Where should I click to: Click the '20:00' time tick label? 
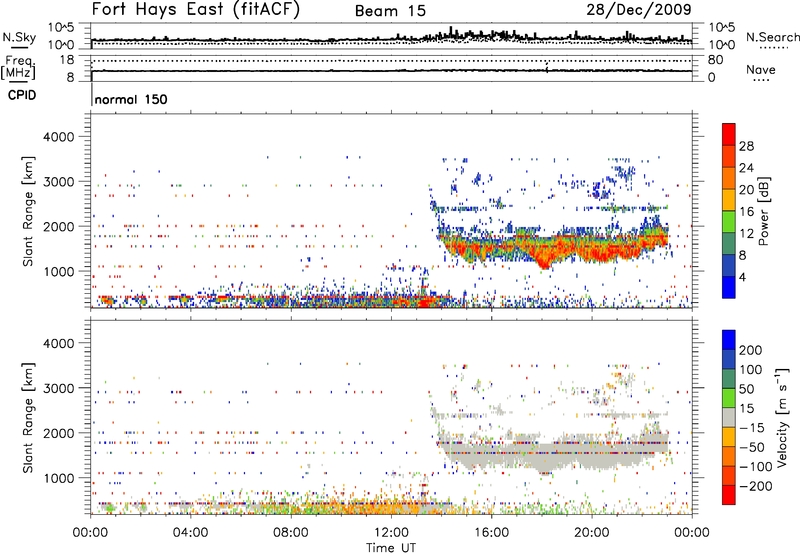coord(591,533)
